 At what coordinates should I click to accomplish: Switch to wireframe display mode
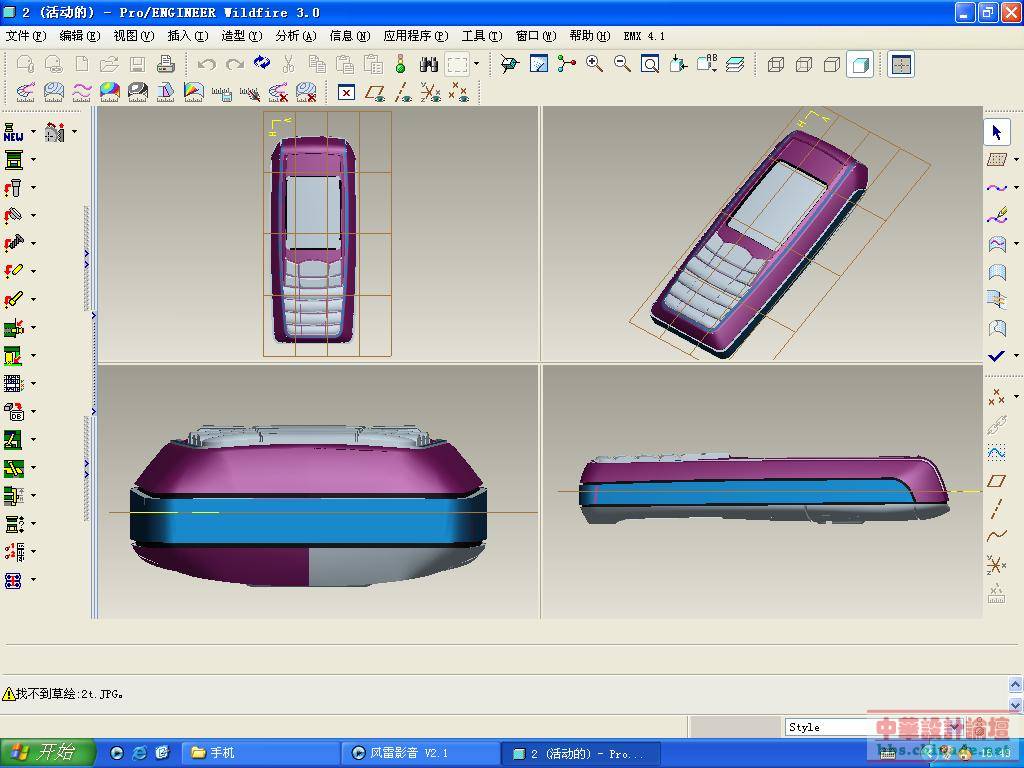click(775, 64)
